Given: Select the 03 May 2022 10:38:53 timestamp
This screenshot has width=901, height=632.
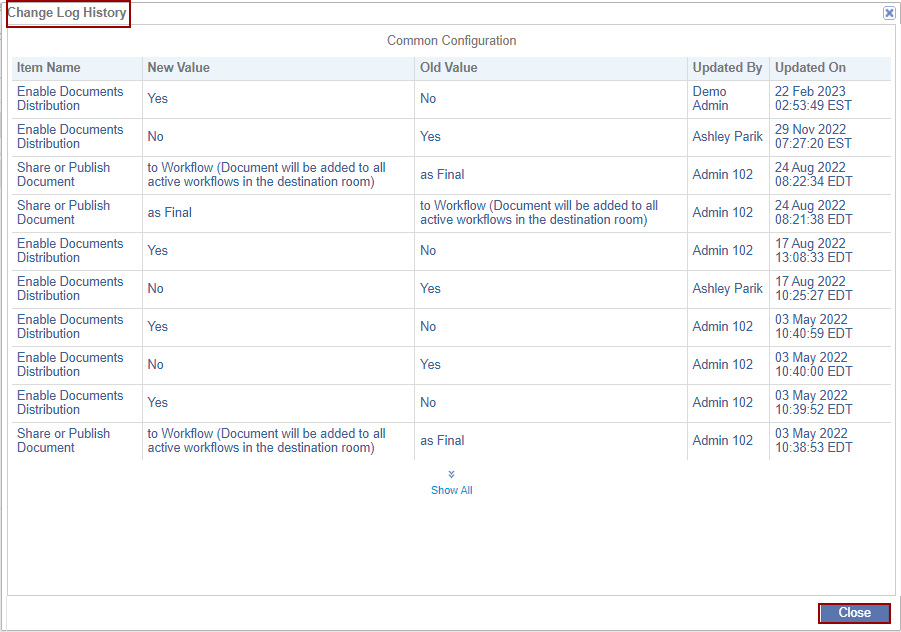Looking at the screenshot, I should tap(813, 440).
